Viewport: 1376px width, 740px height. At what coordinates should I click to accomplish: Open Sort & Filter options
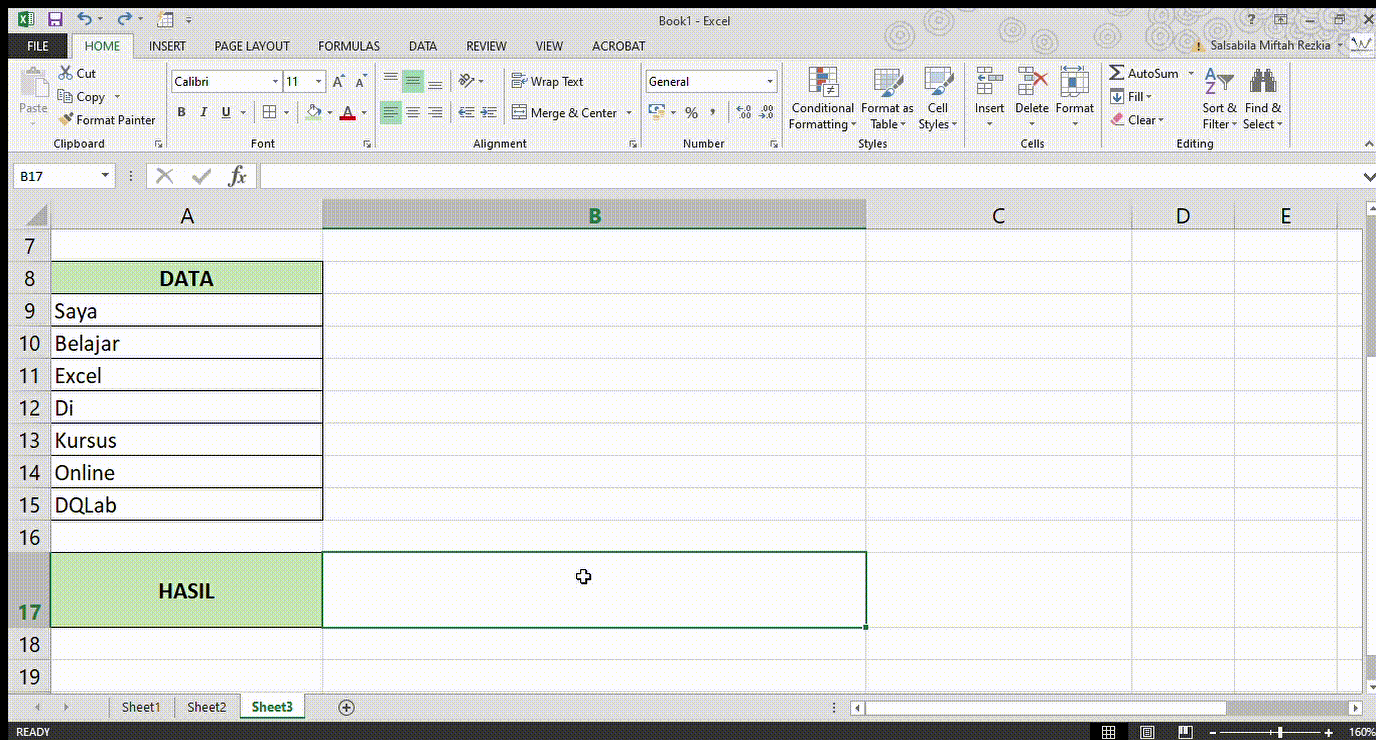1218,100
